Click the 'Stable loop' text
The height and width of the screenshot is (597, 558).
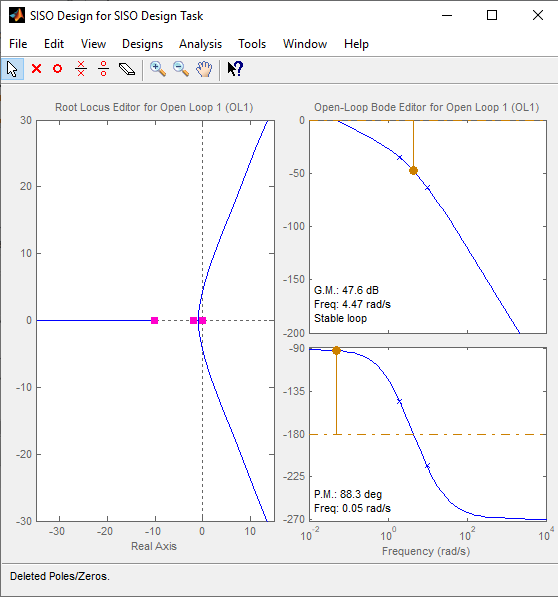click(x=340, y=318)
